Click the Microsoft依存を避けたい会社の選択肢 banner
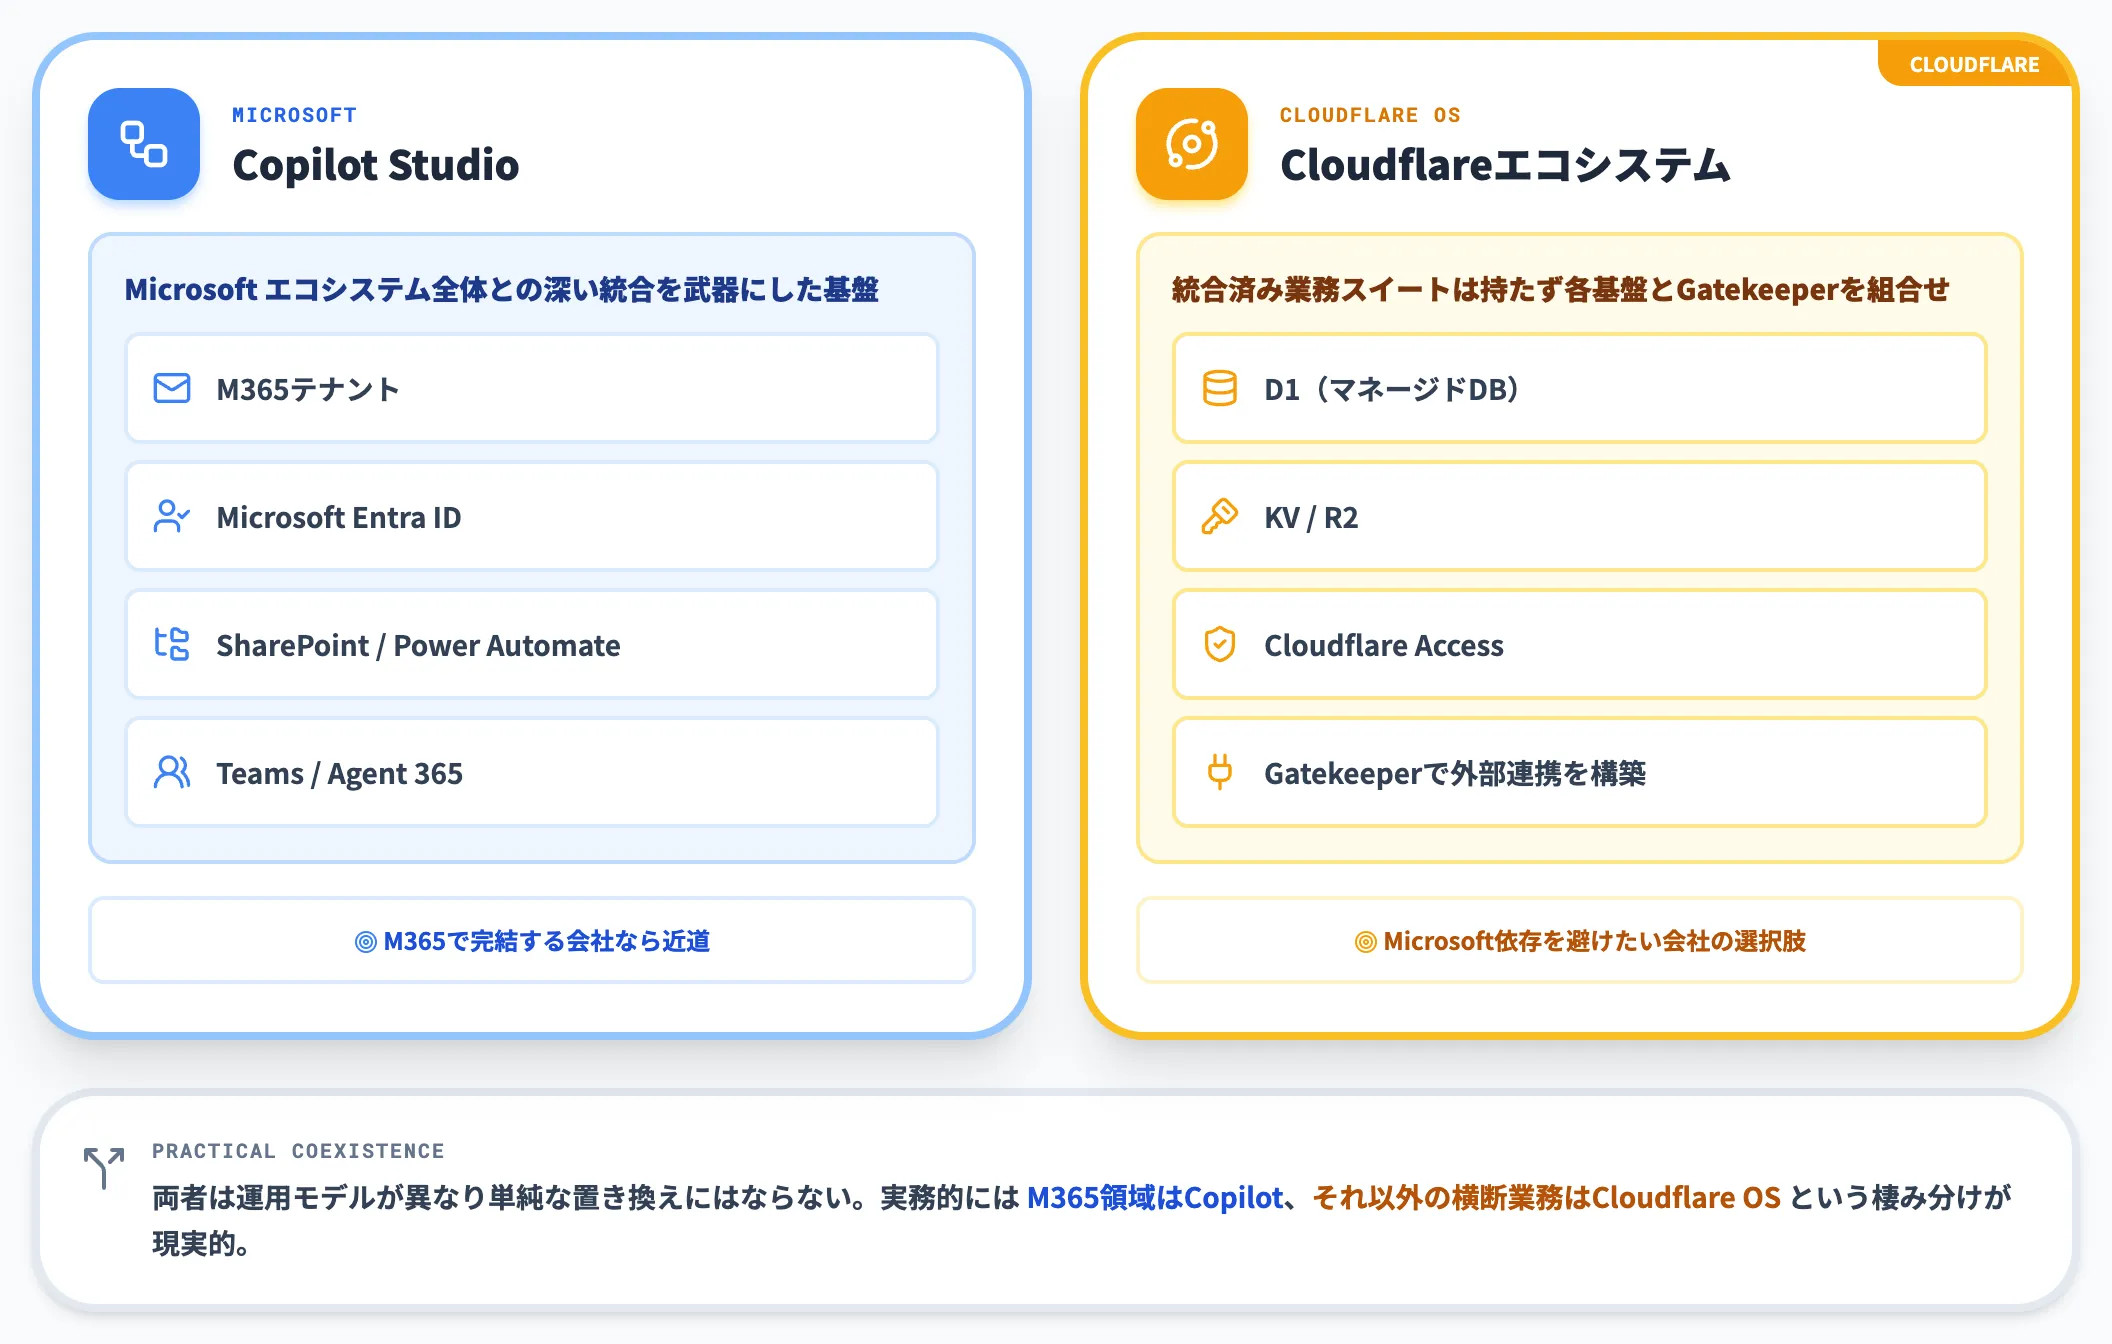Screen dimensions: 2112x1344 [x=1580, y=941]
